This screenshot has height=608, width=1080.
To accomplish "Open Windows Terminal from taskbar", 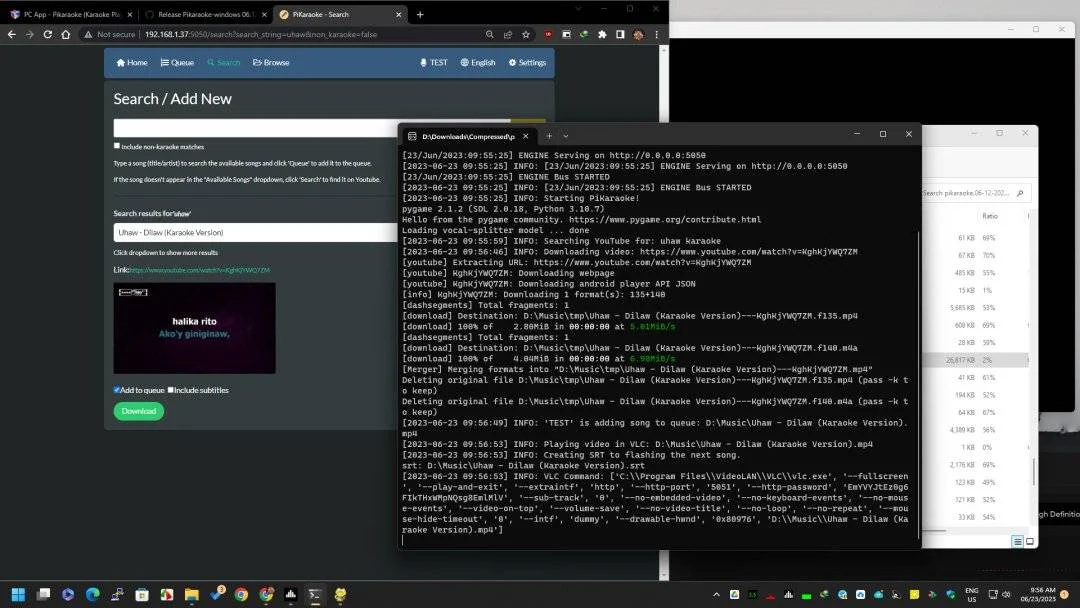I will tap(315, 594).
